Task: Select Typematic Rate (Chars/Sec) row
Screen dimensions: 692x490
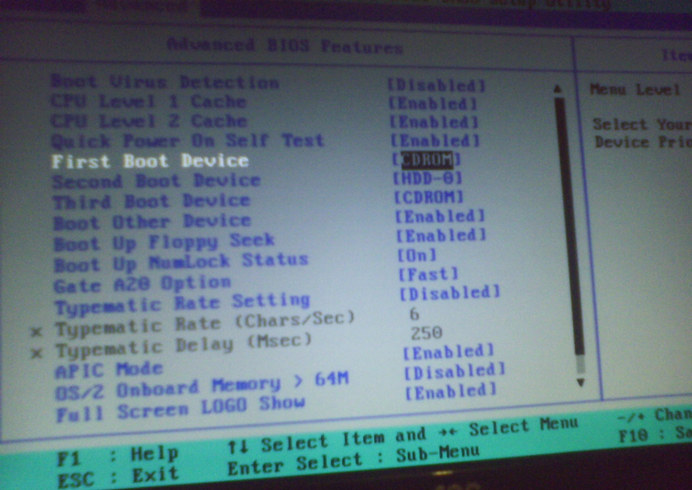Action: [205, 324]
